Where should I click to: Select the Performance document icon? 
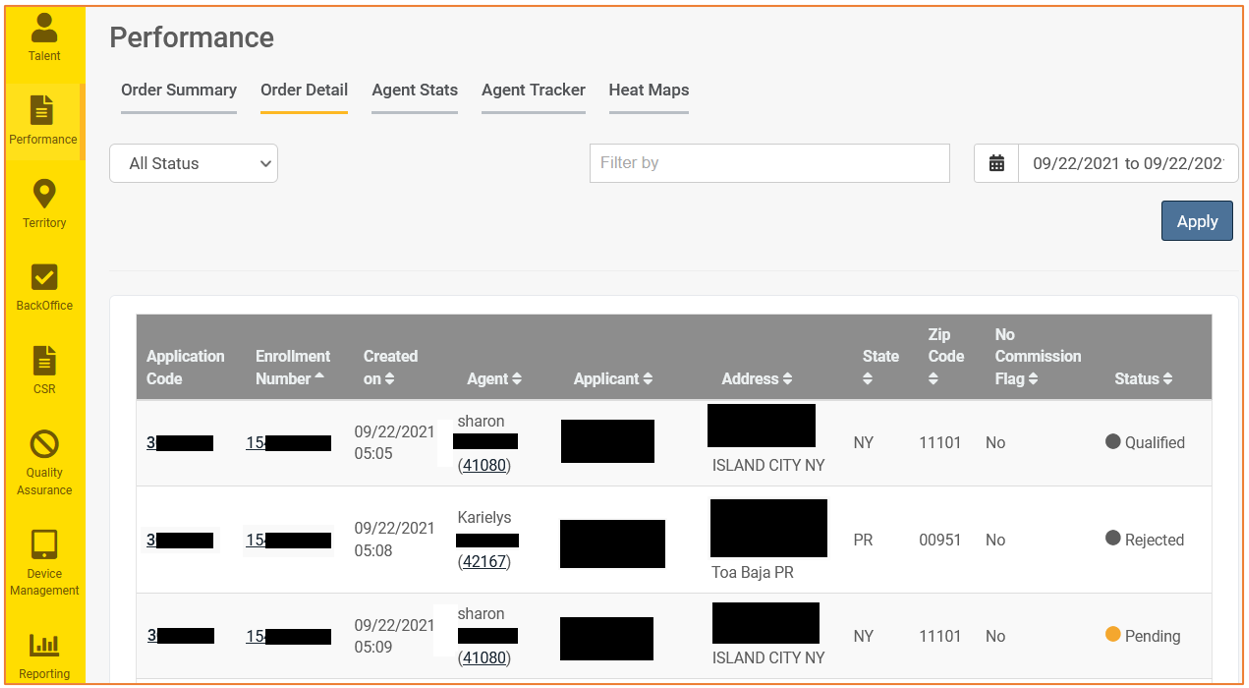click(43, 109)
